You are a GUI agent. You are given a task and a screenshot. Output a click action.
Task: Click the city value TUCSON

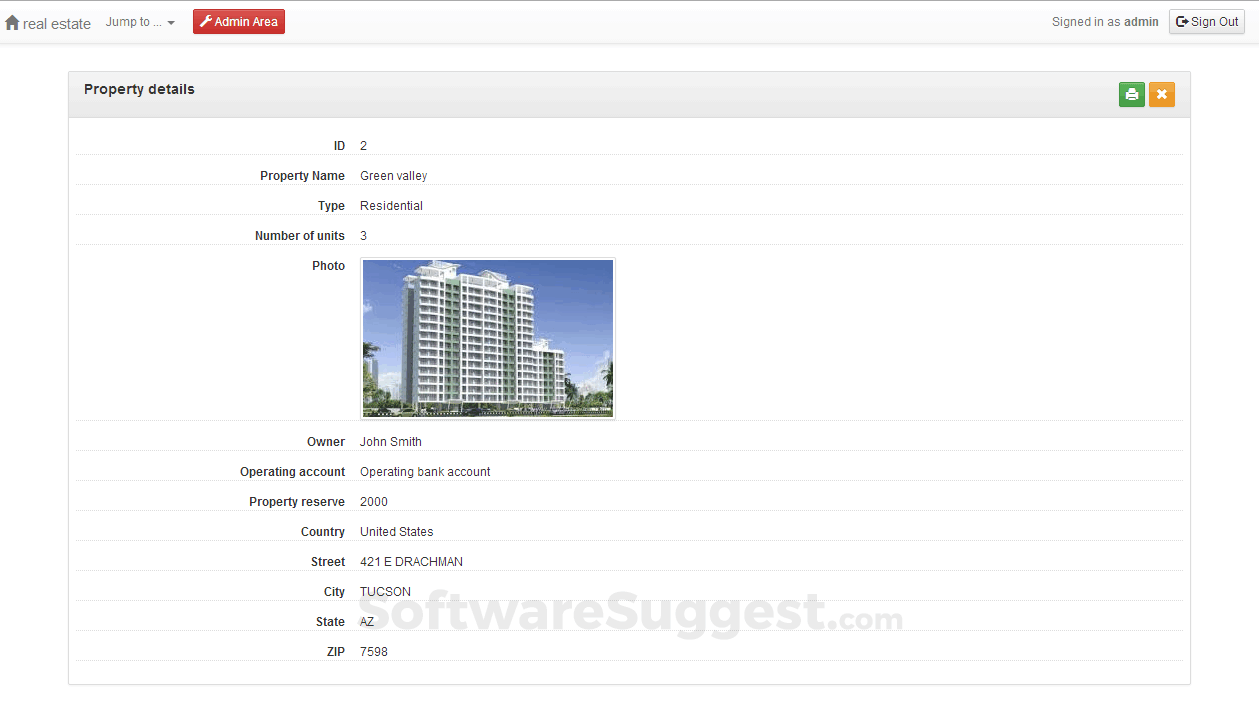click(x=385, y=592)
